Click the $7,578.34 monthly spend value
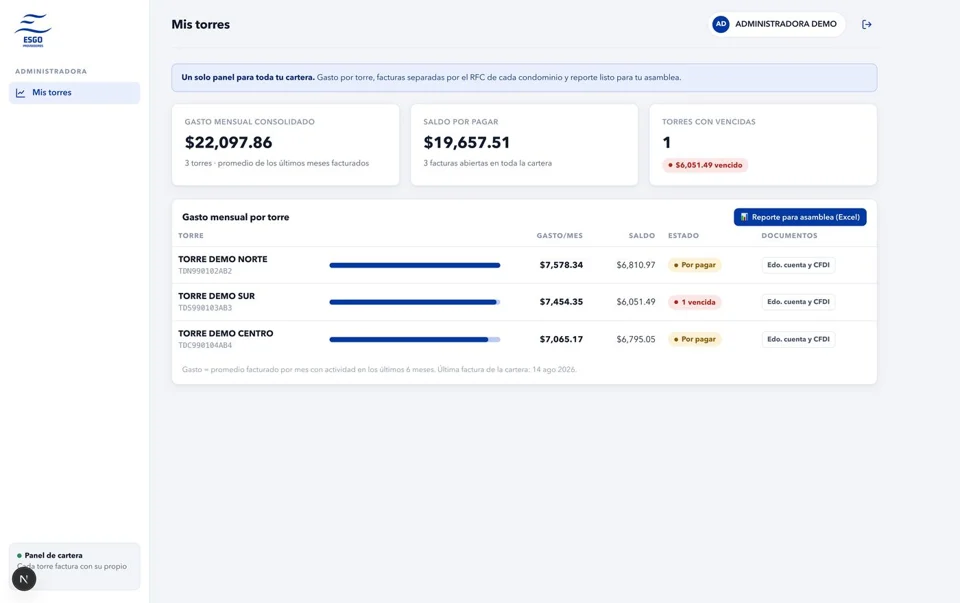960x603 pixels. click(561, 265)
